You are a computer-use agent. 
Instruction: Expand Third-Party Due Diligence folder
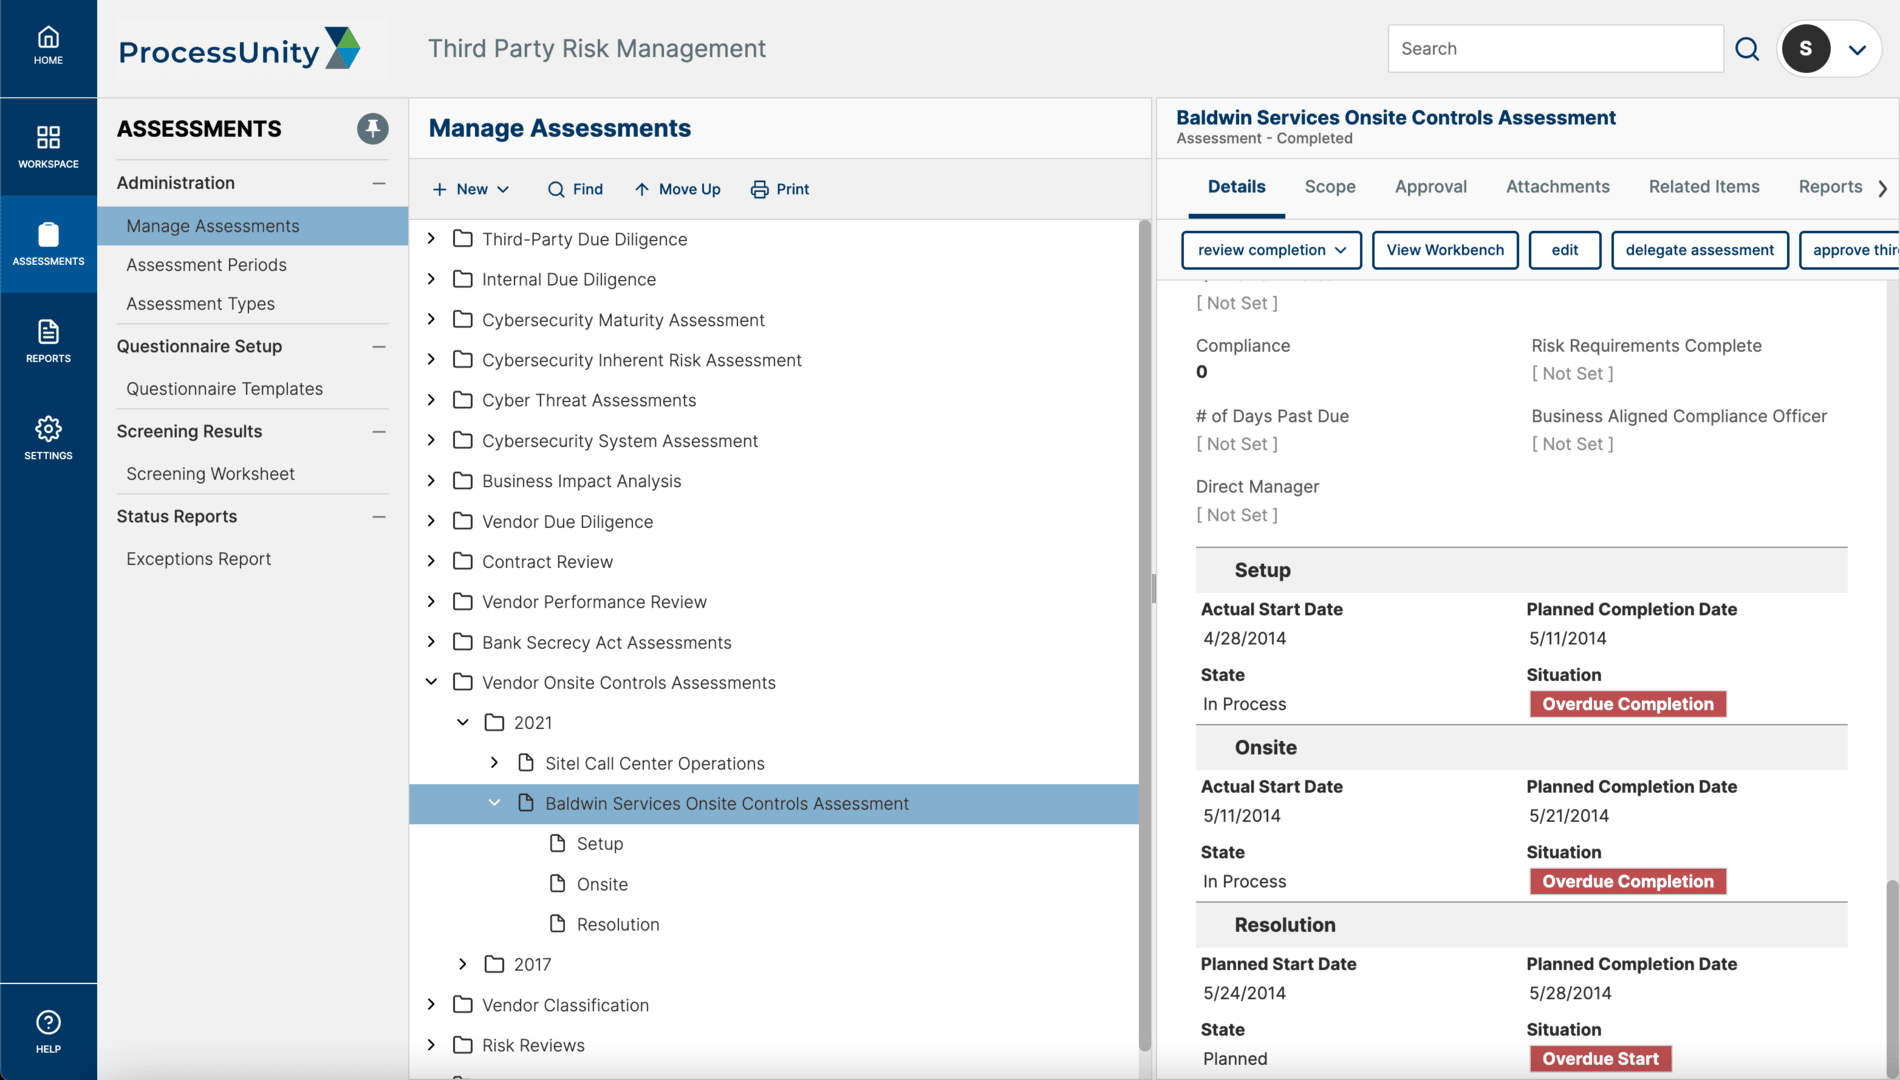(x=431, y=238)
